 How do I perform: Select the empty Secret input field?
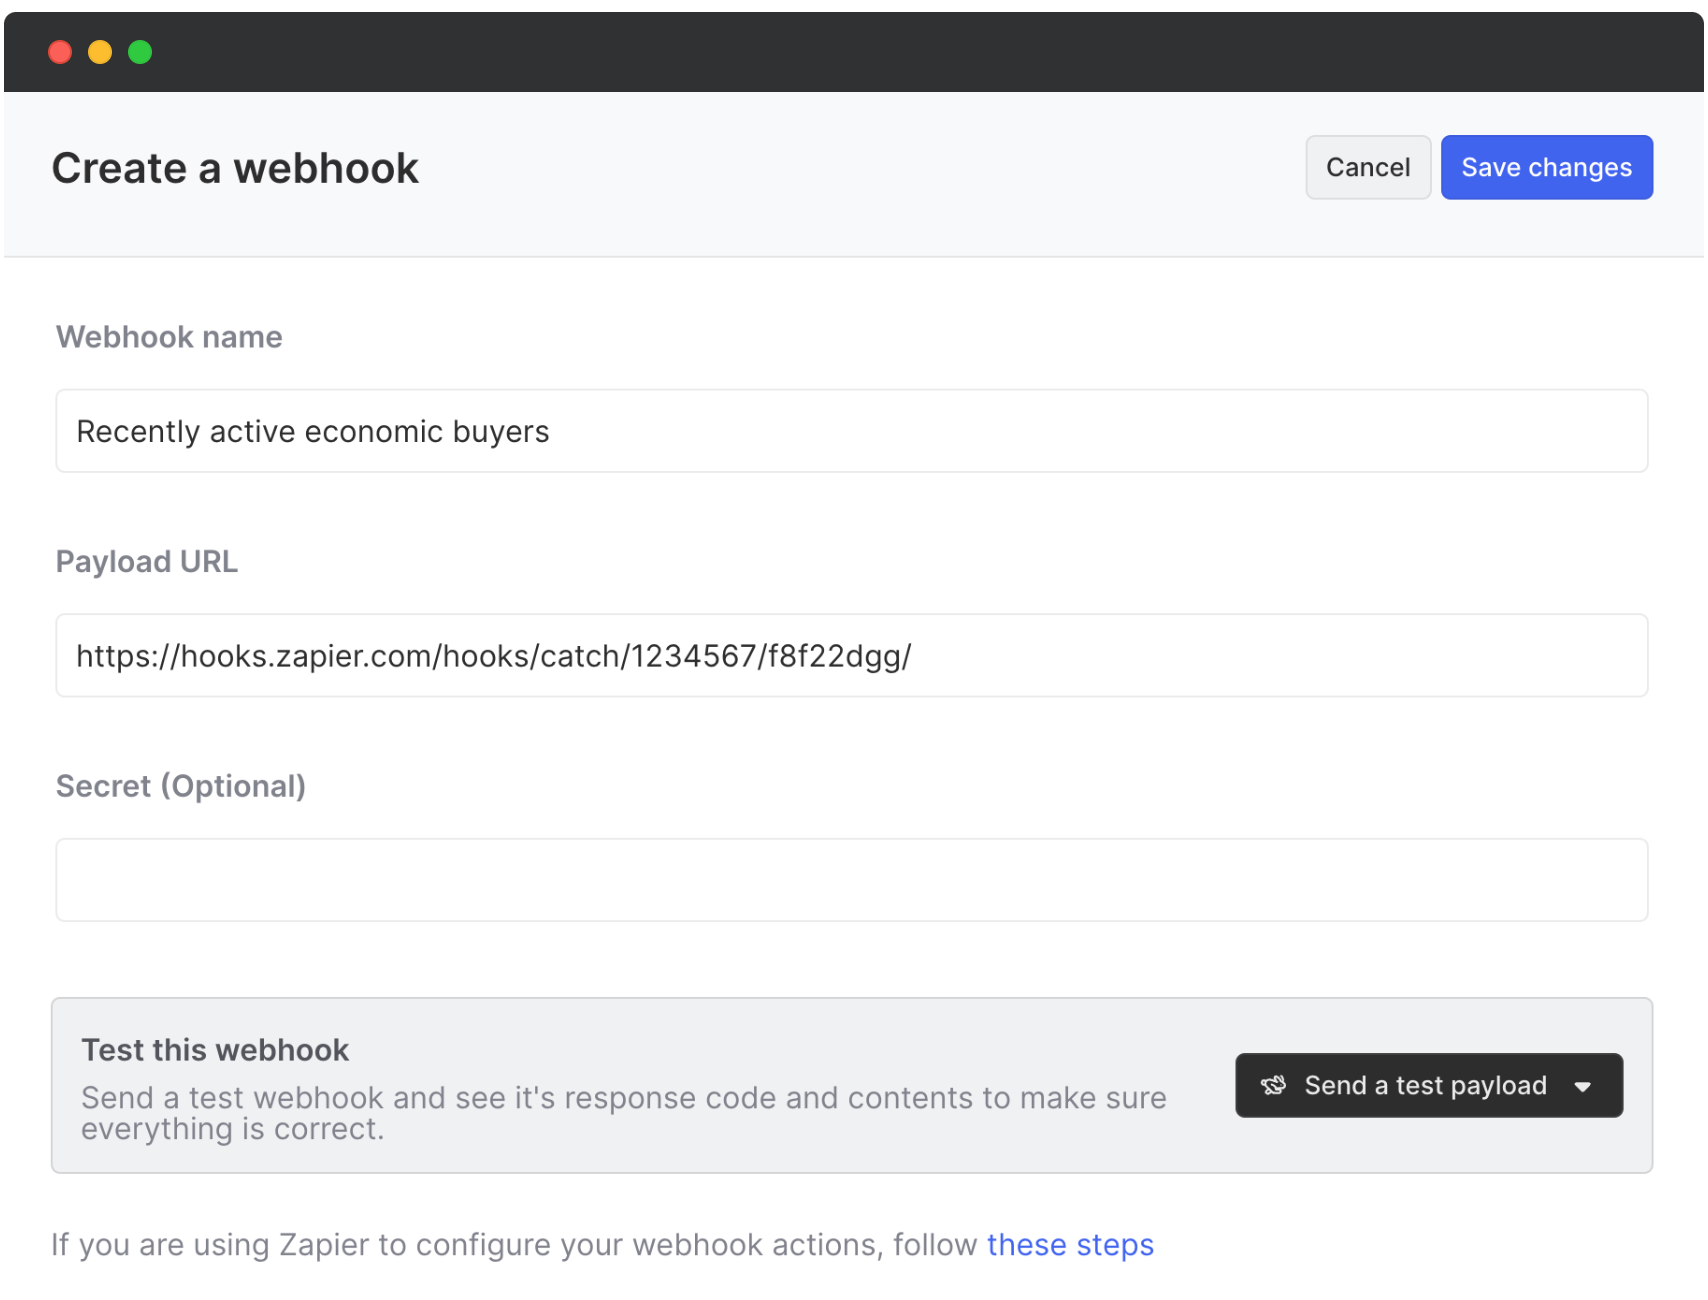(x=851, y=880)
